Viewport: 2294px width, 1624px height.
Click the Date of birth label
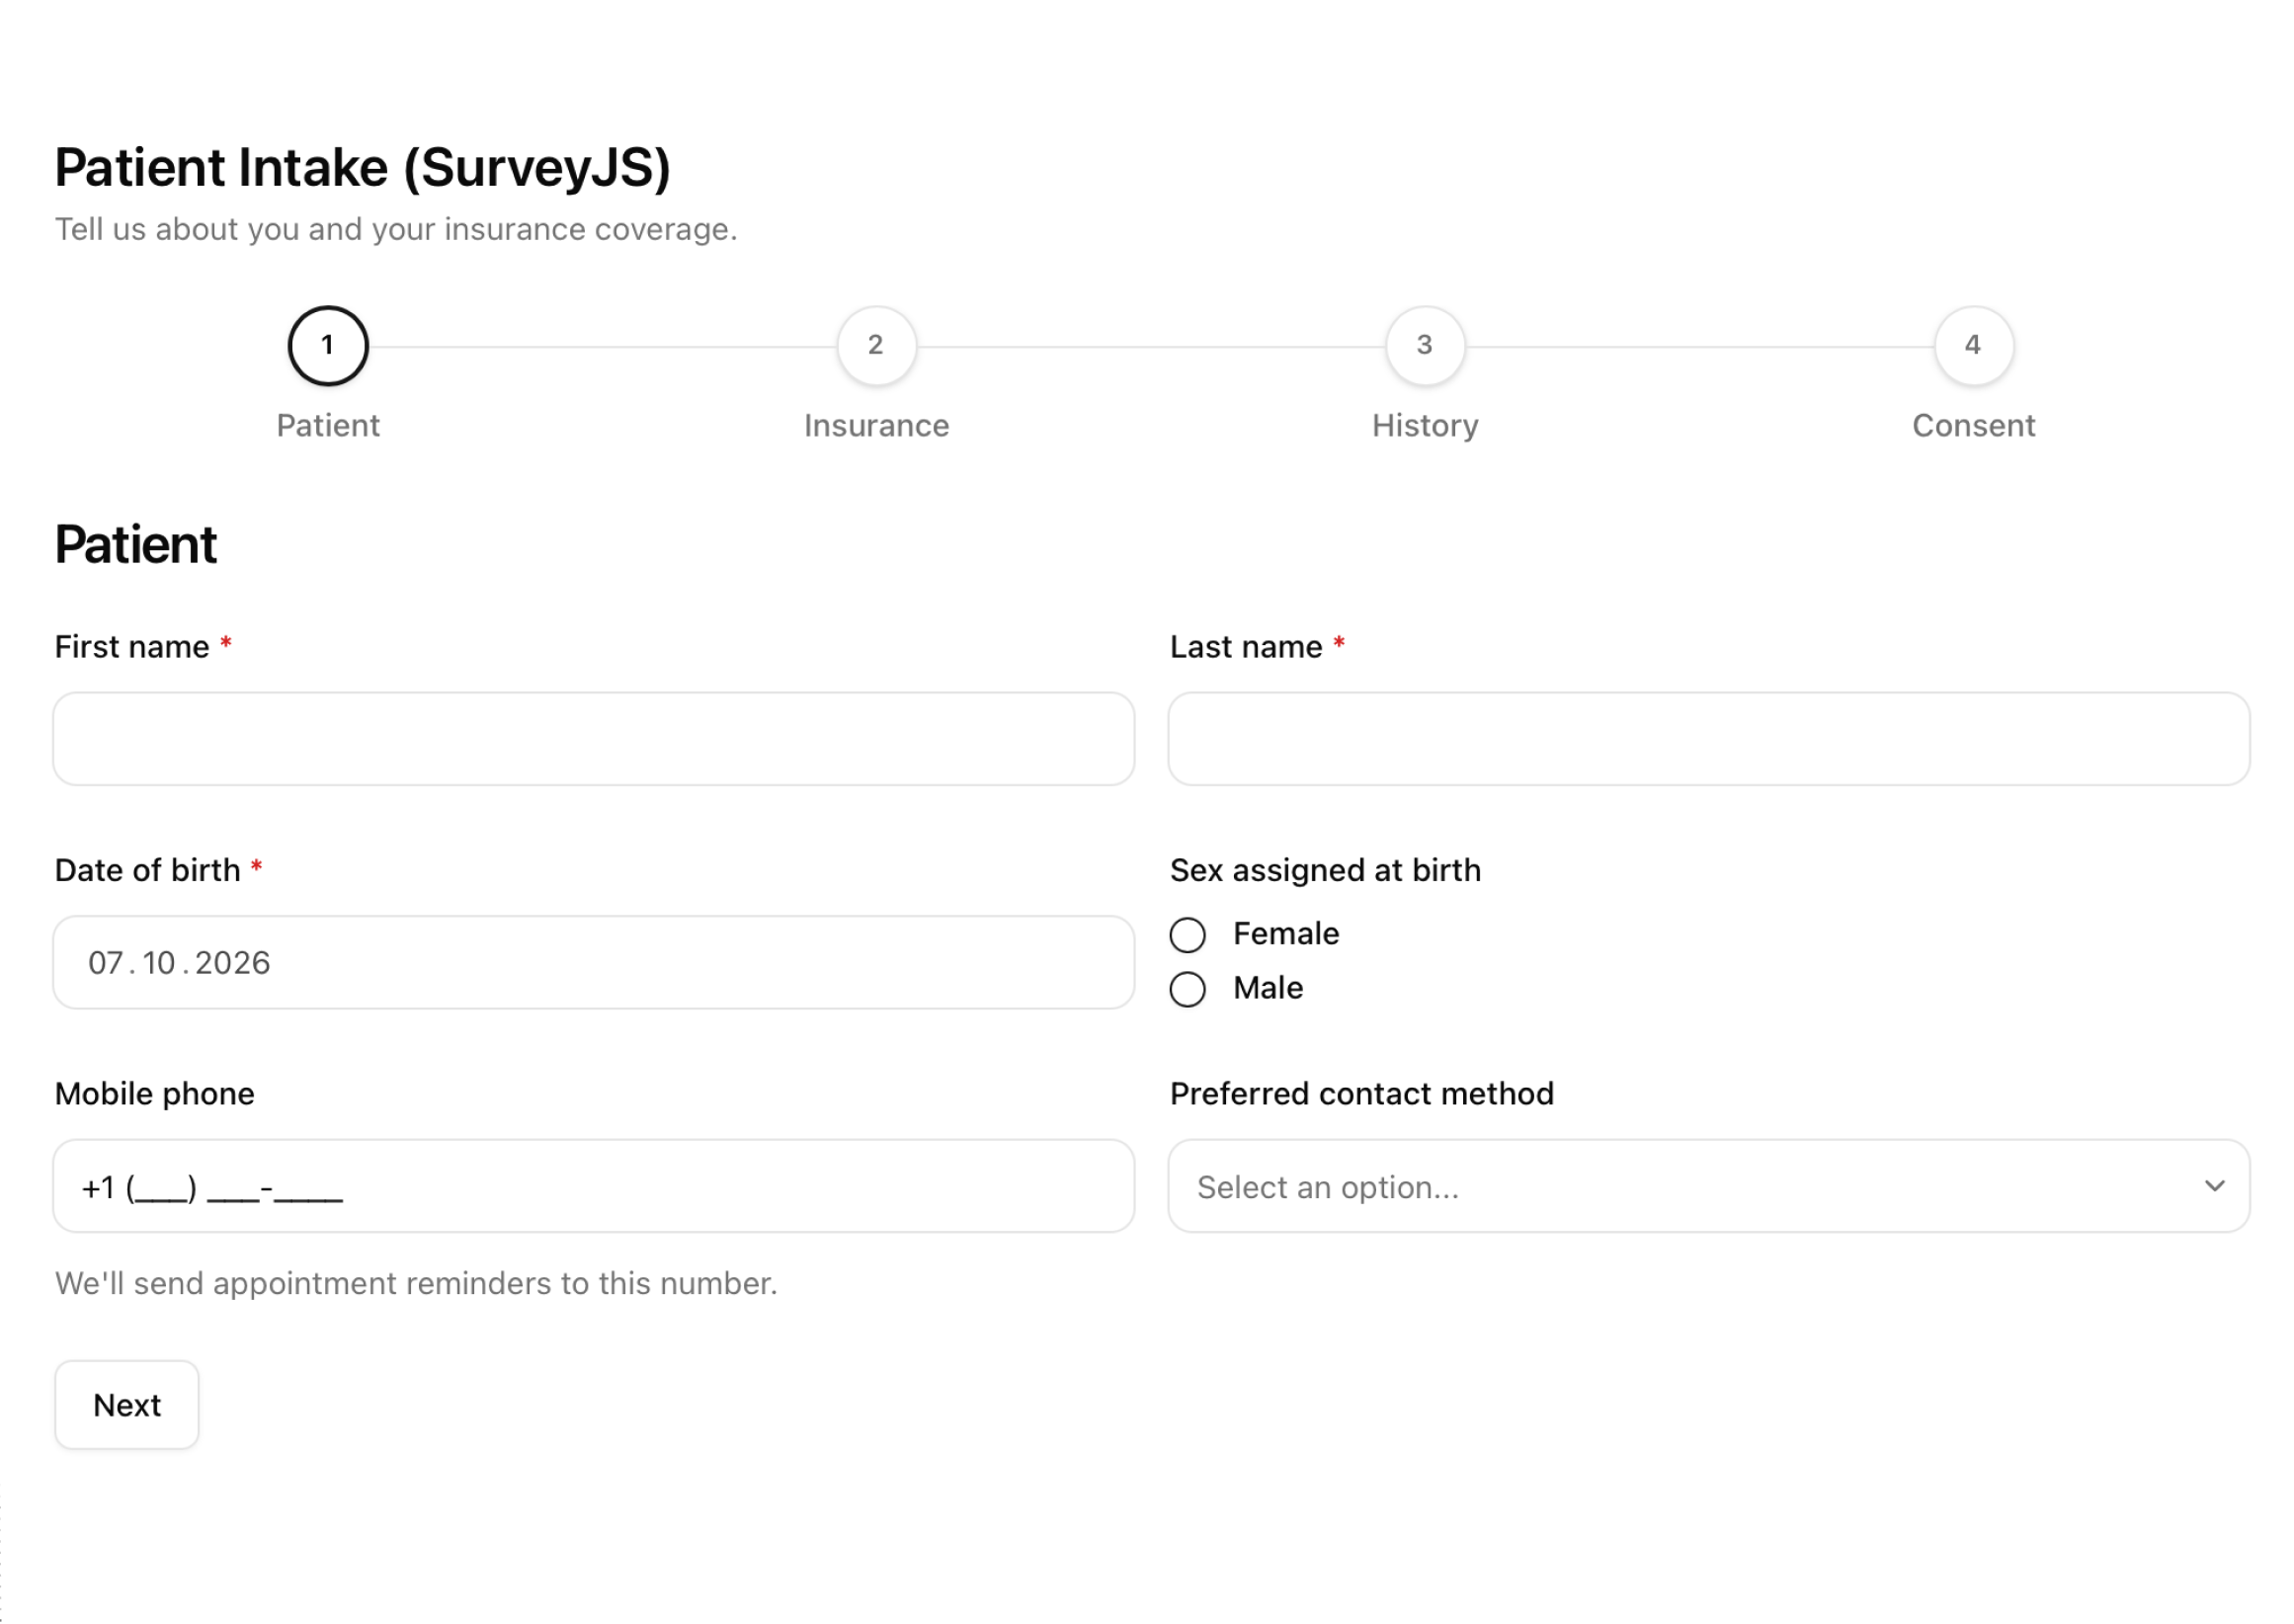[147, 870]
